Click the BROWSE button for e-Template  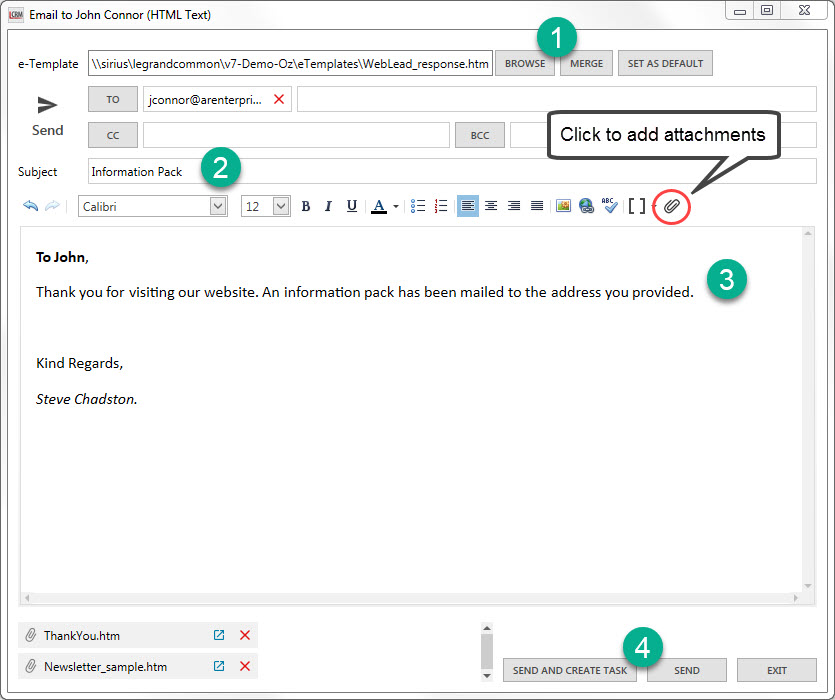point(525,63)
